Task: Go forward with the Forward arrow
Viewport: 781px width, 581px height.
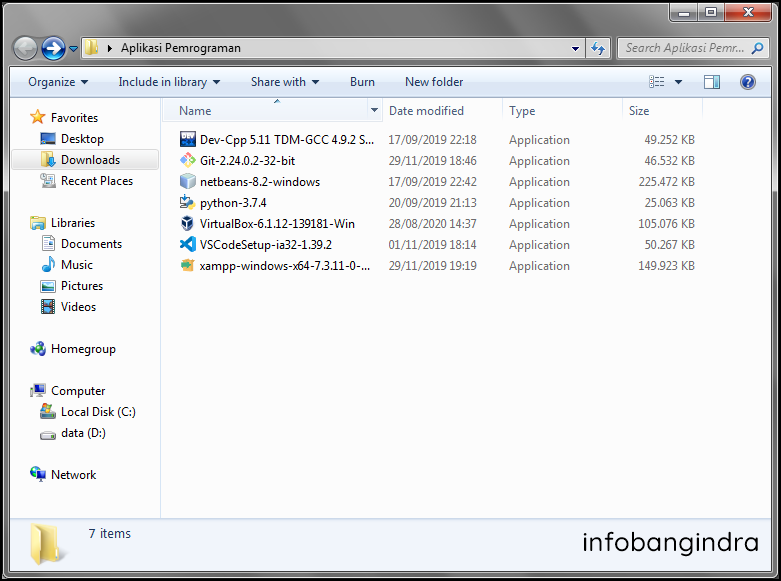Action: 53,48
